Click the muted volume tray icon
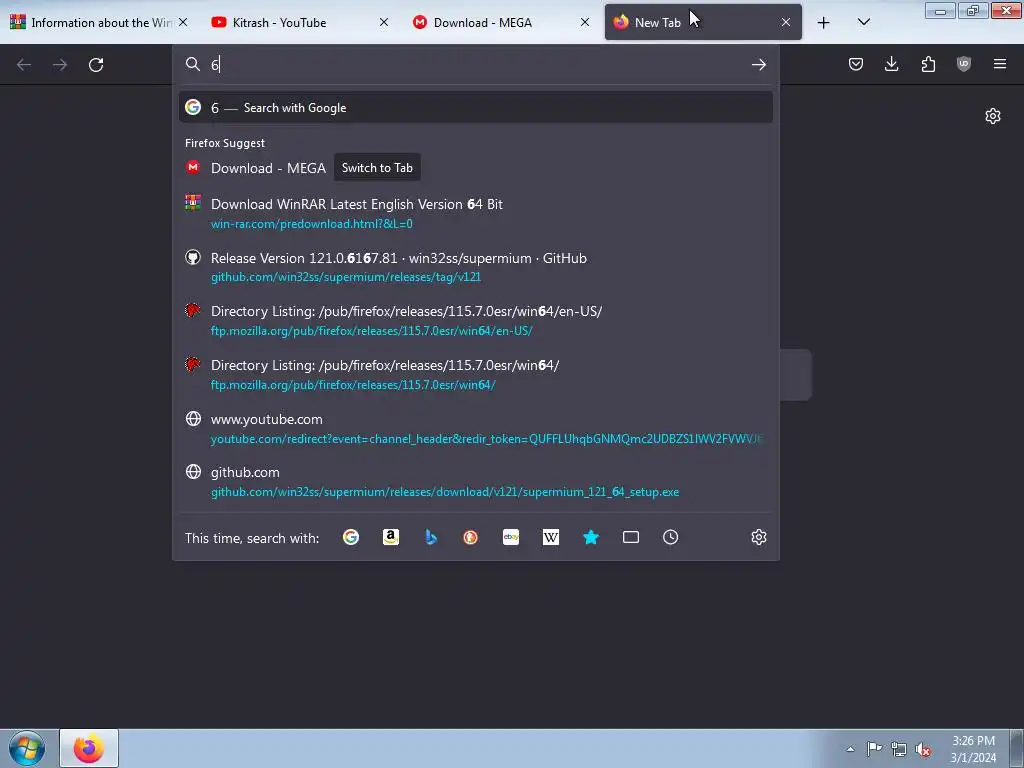The image size is (1024, 768). 923,749
